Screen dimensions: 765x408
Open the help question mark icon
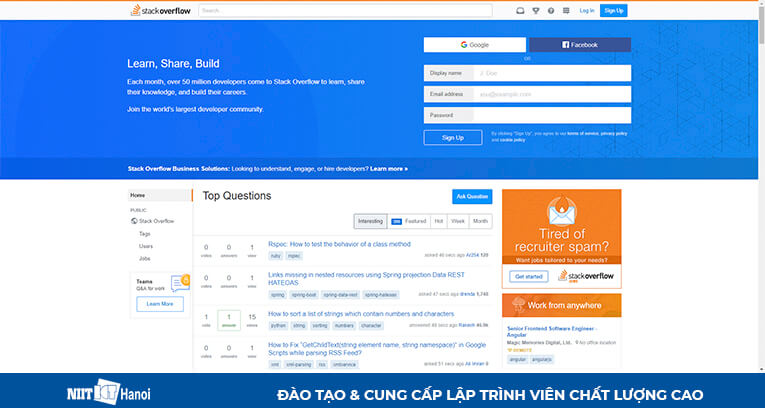551,11
